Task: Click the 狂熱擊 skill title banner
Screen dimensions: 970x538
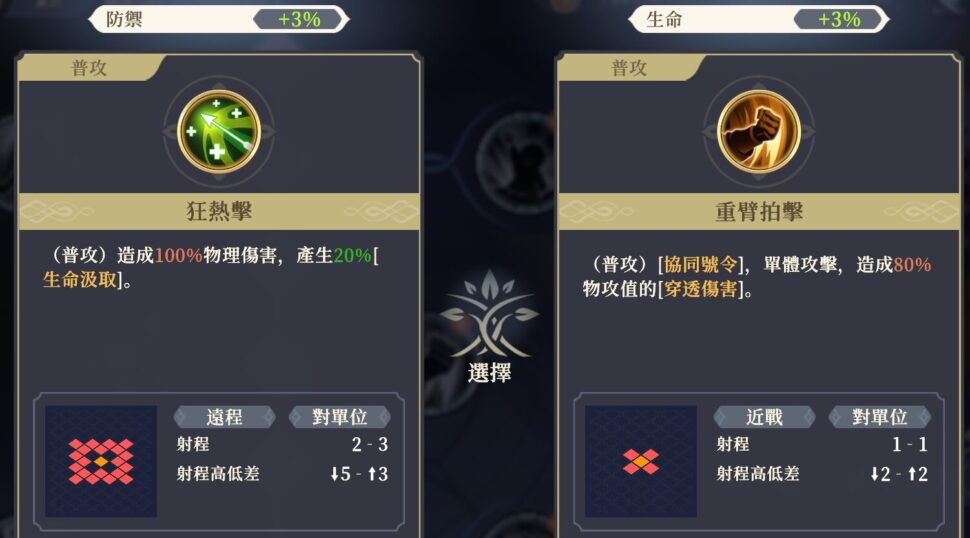Action: coord(219,211)
